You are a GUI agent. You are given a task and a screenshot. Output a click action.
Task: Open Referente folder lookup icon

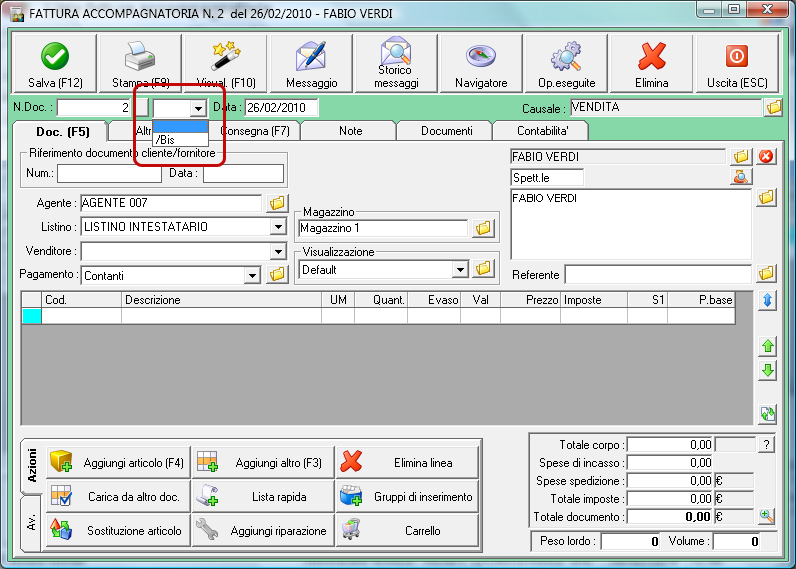[766, 274]
